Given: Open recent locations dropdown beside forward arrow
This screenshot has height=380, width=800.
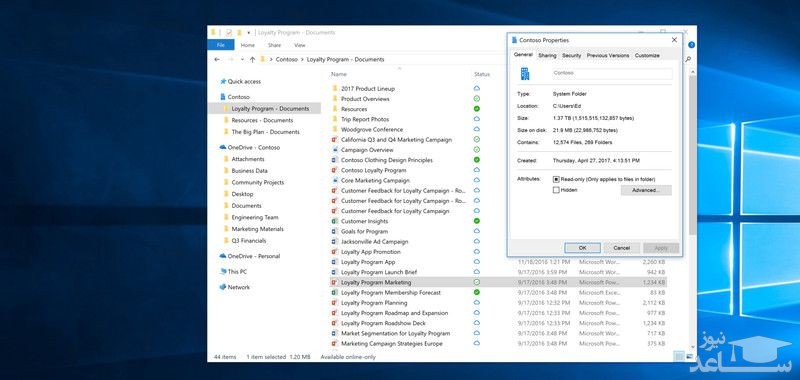Looking at the screenshot, I should 242,60.
